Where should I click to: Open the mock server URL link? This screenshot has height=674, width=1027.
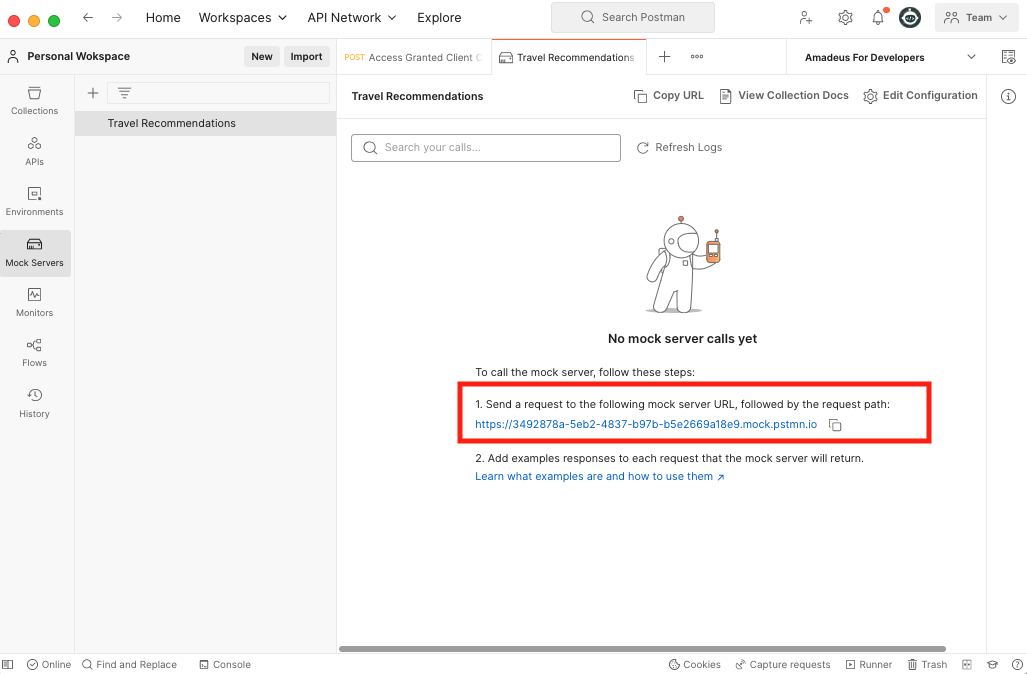pyautogui.click(x=646, y=424)
